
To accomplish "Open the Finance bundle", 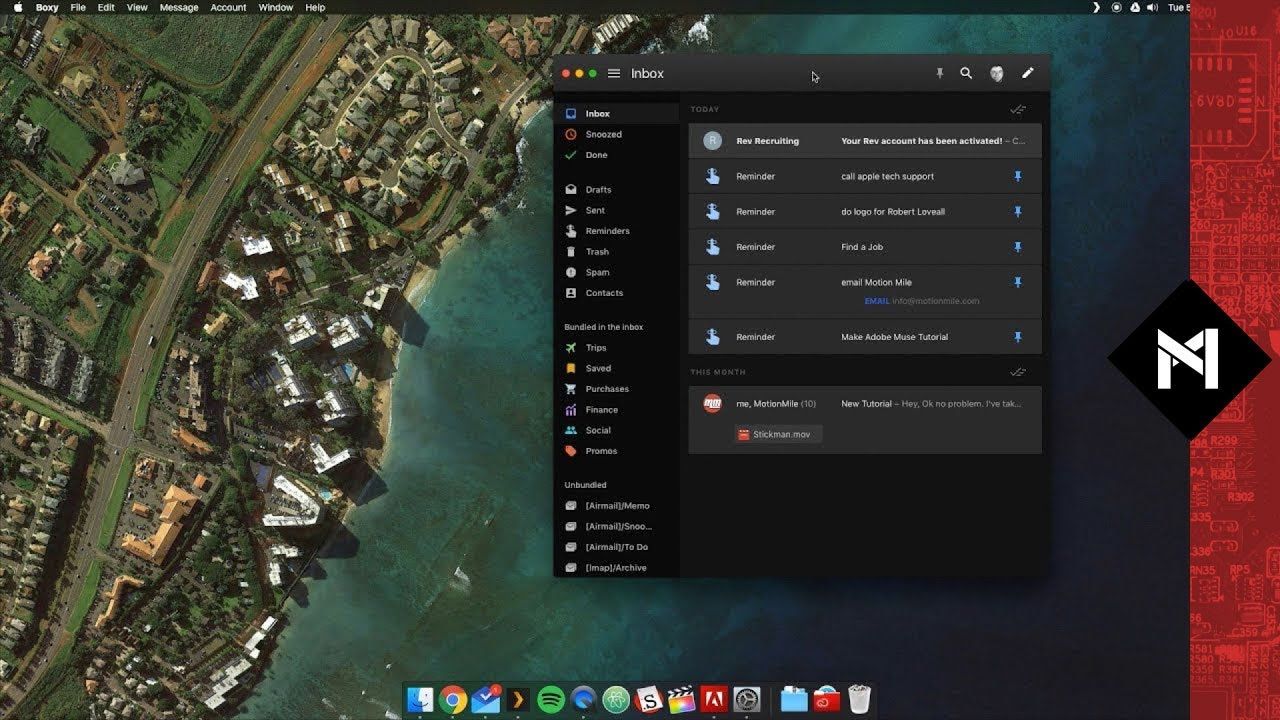I will point(601,410).
